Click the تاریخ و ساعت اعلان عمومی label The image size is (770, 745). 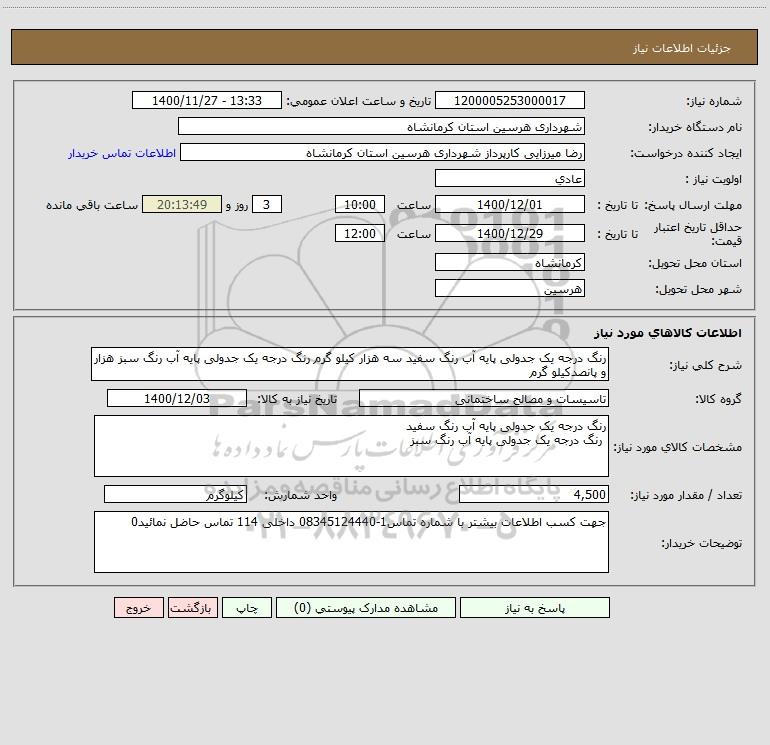(x=359, y=101)
